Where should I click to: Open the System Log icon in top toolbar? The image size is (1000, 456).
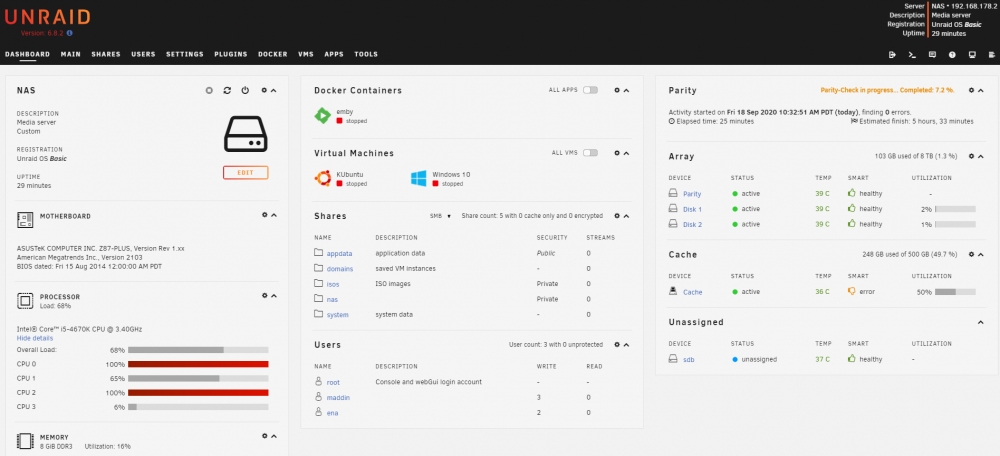(x=992, y=55)
